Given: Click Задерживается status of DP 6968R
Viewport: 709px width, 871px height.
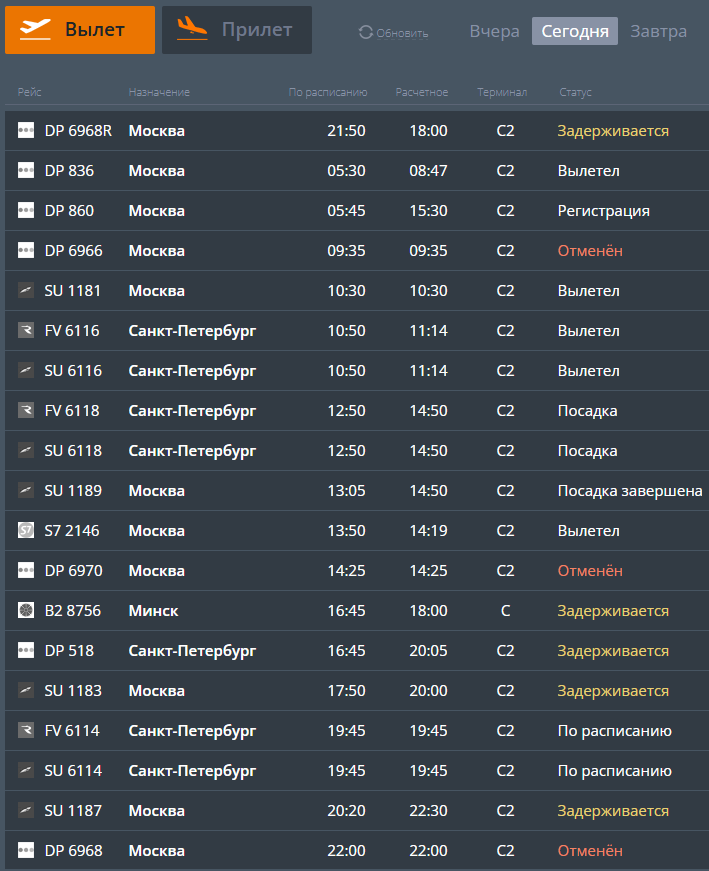Looking at the screenshot, I should tap(613, 131).
